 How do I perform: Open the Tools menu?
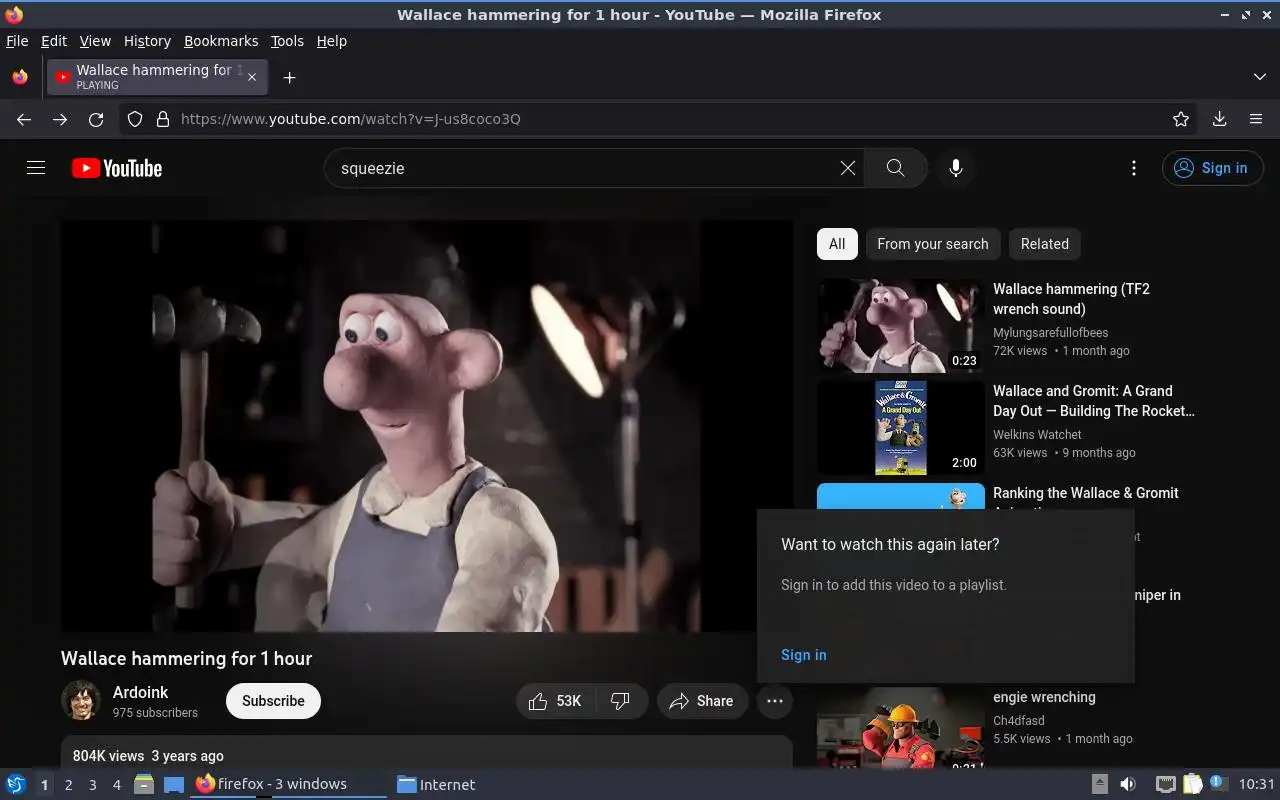[287, 41]
